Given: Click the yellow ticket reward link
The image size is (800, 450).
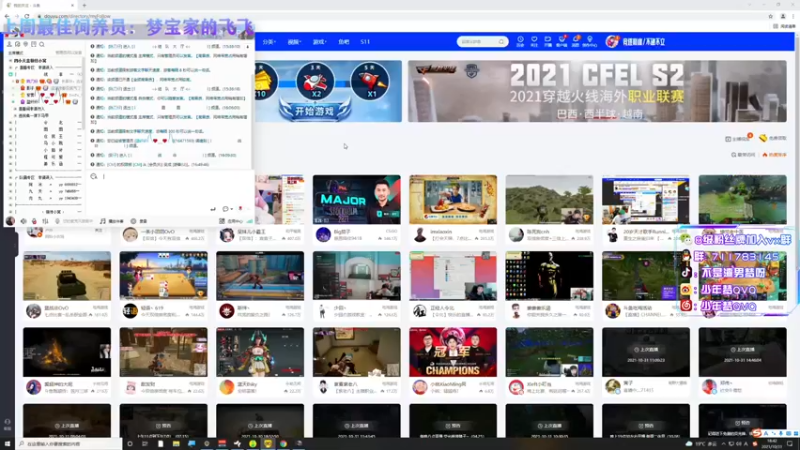Looking at the screenshot, I should [x=772, y=138].
